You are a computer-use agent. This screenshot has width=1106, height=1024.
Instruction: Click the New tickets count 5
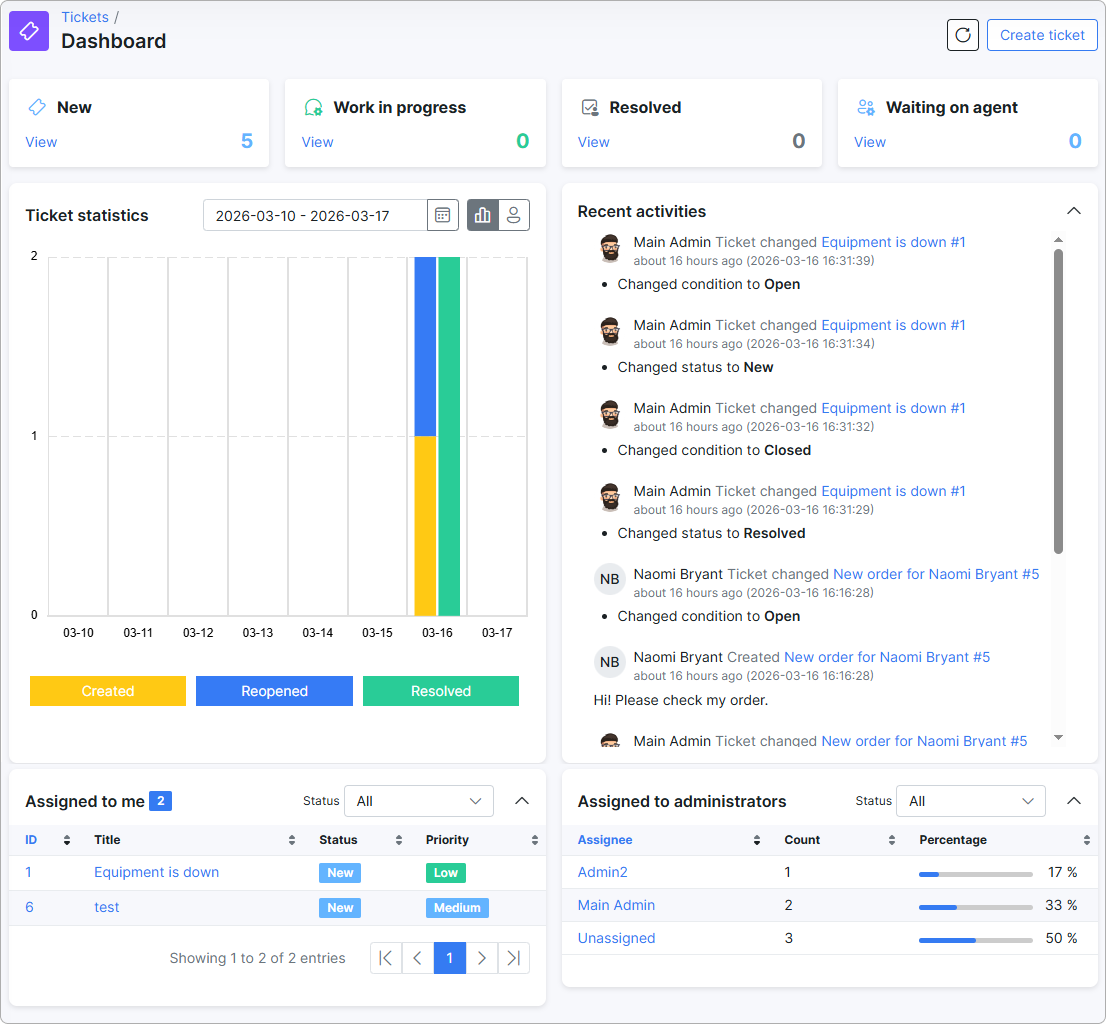pyautogui.click(x=247, y=141)
